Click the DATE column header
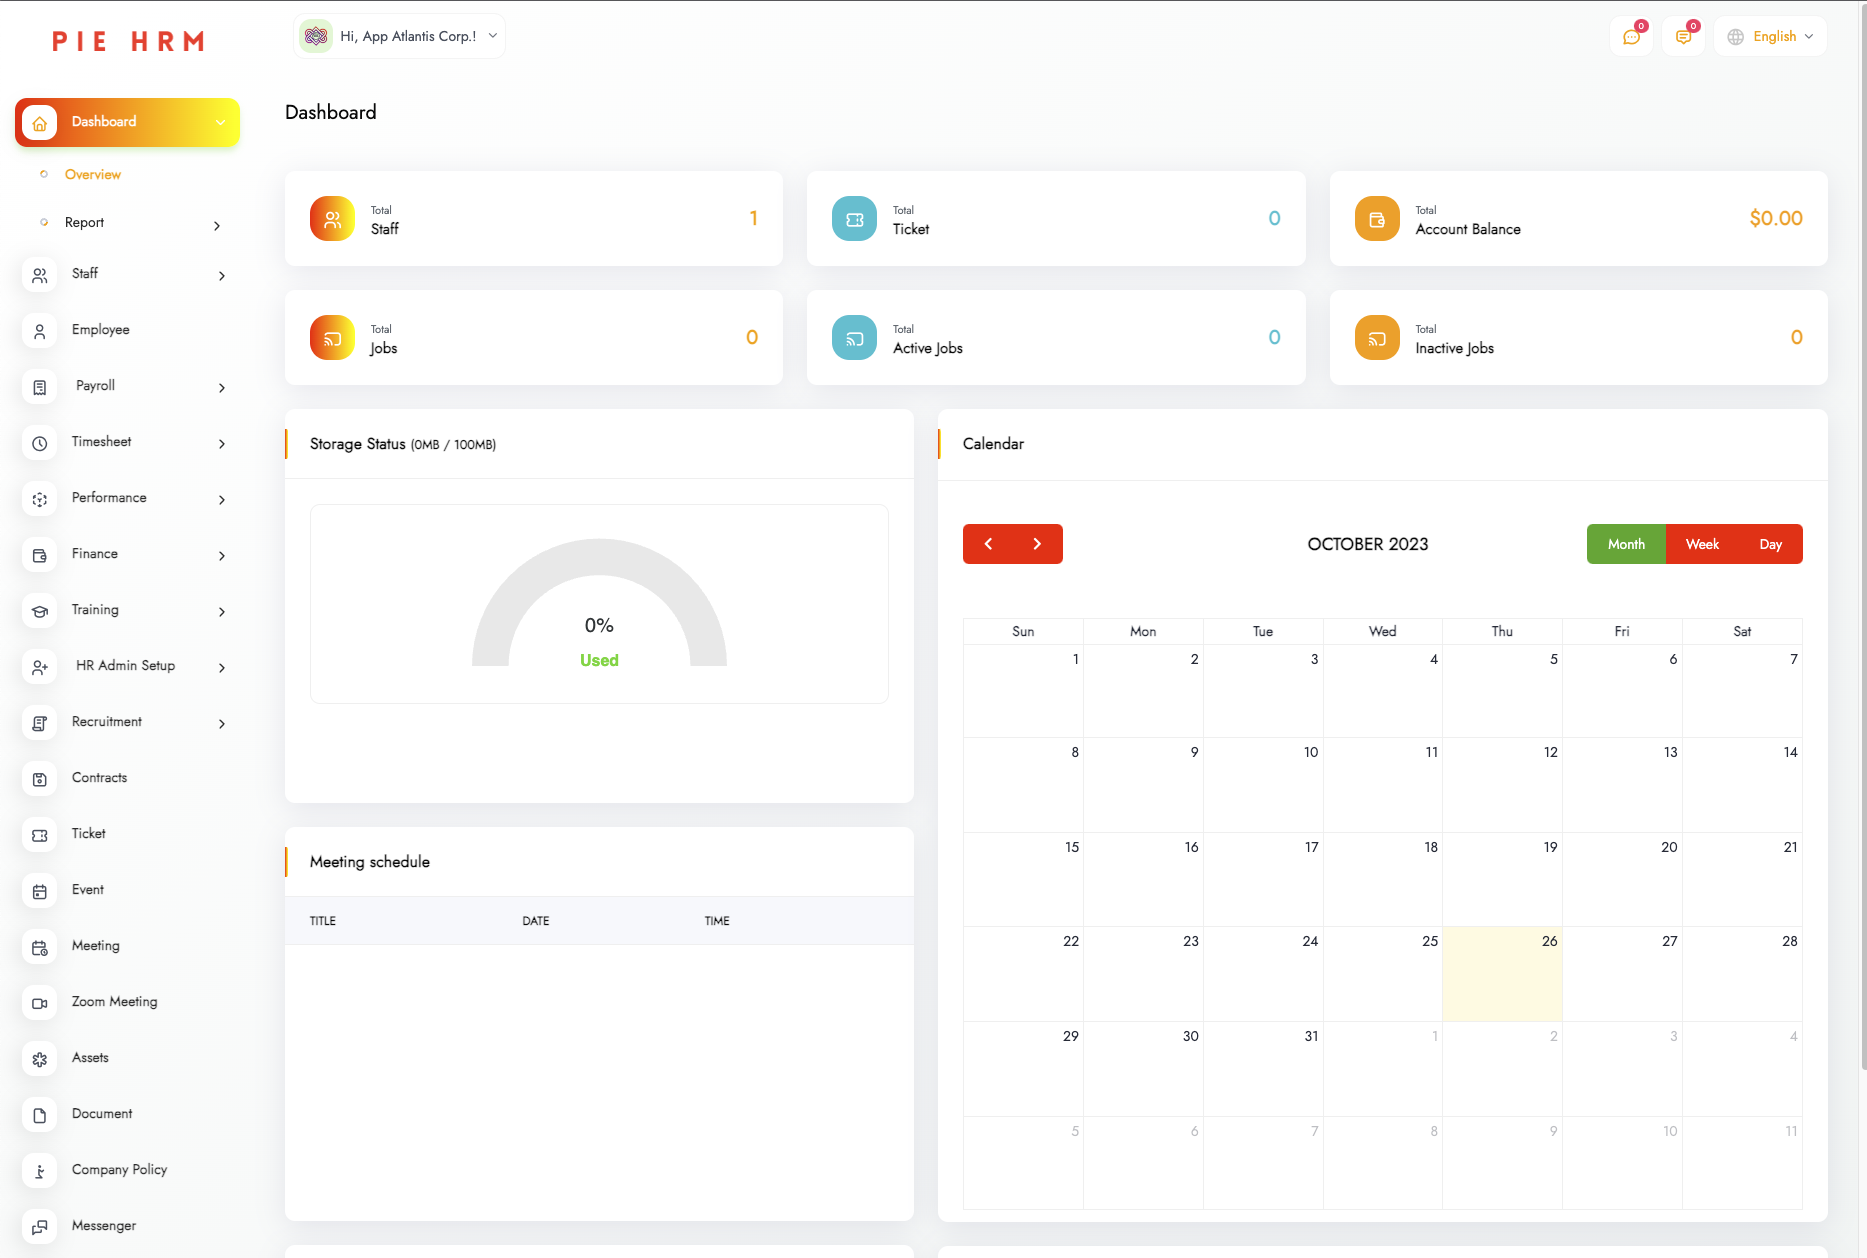Screen dimensions: 1867x1258 click(x=536, y=921)
